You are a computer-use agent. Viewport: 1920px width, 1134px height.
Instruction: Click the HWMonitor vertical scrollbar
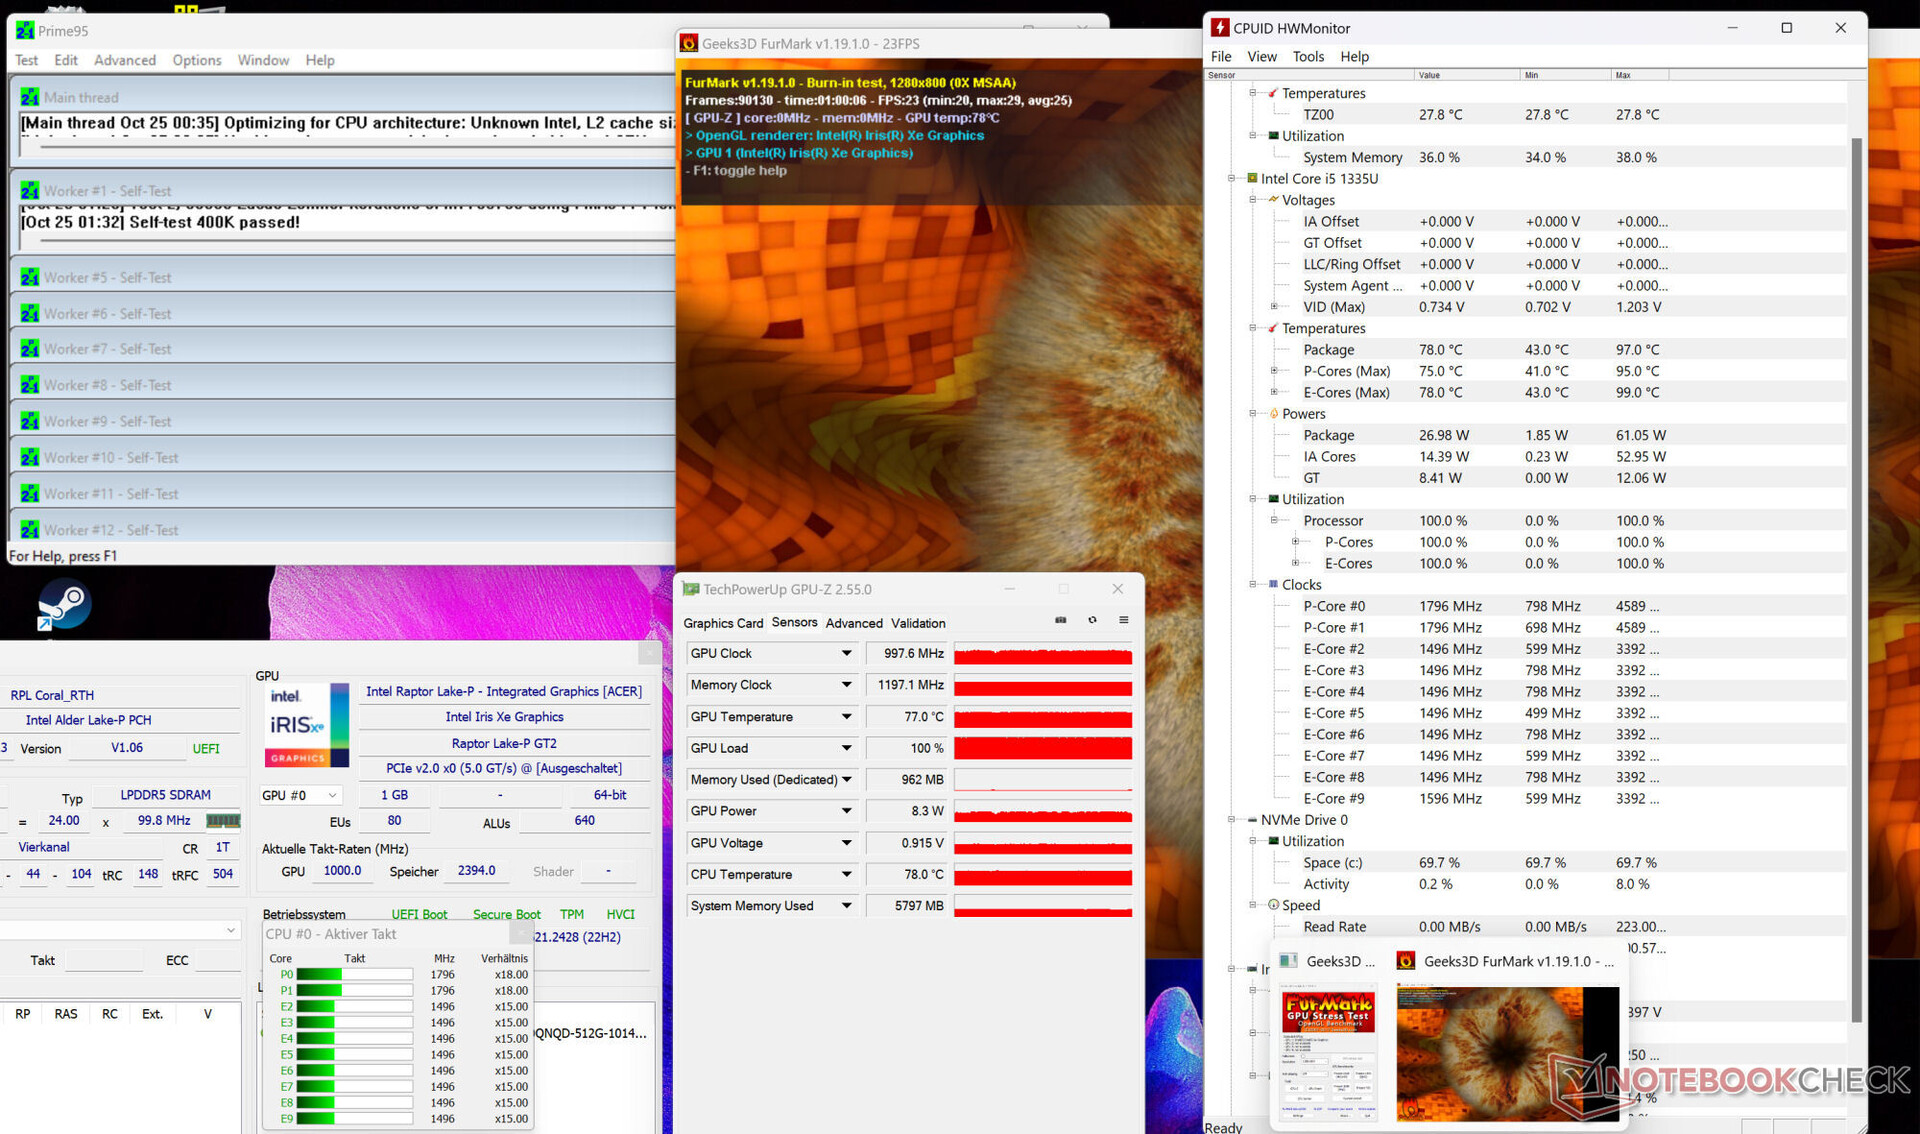(1856, 580)
